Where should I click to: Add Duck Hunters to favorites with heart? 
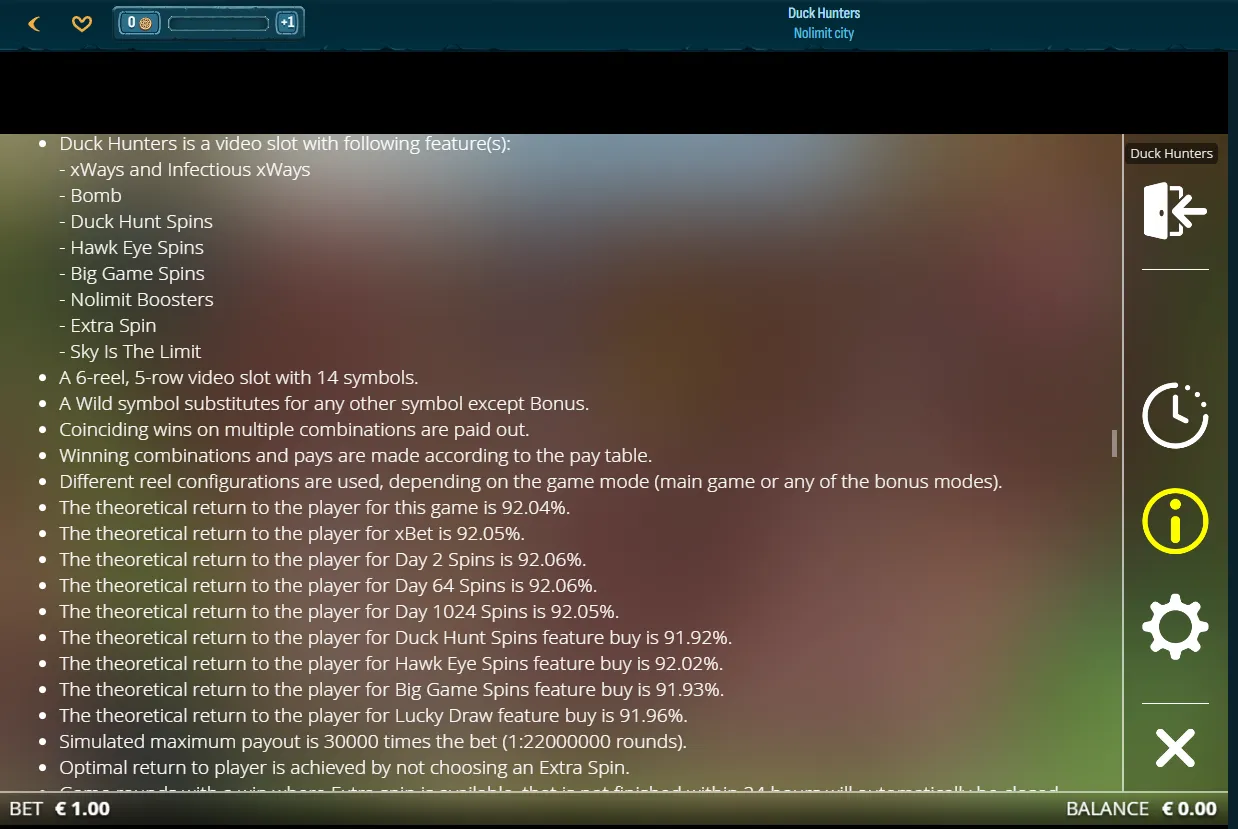click(82, 23)
